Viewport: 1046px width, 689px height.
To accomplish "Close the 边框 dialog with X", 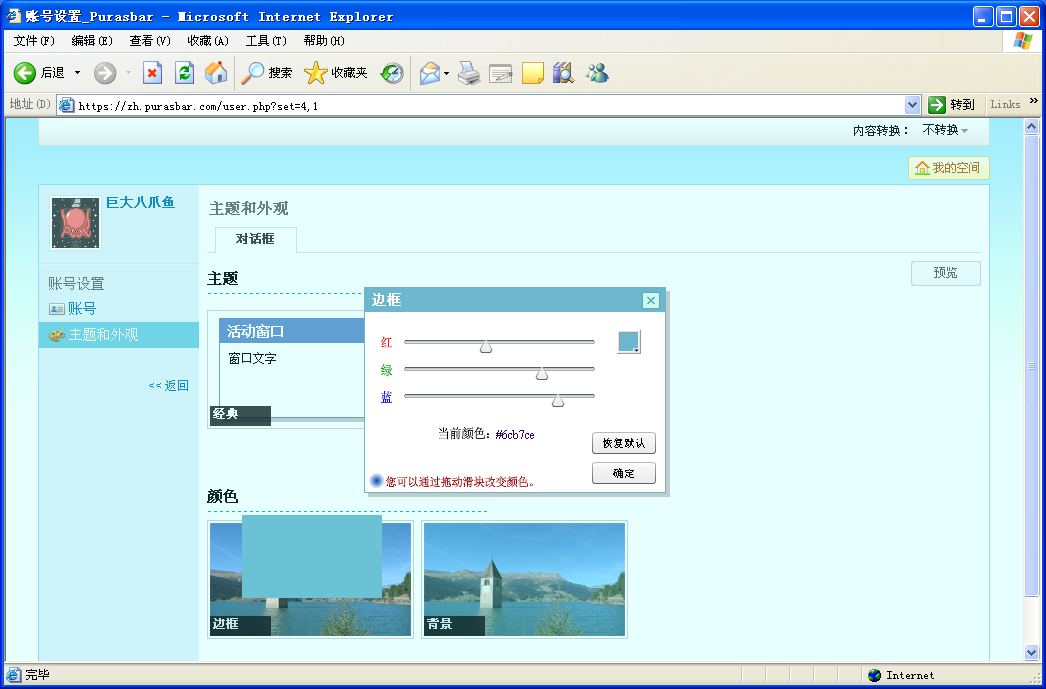I will point(651,300).
